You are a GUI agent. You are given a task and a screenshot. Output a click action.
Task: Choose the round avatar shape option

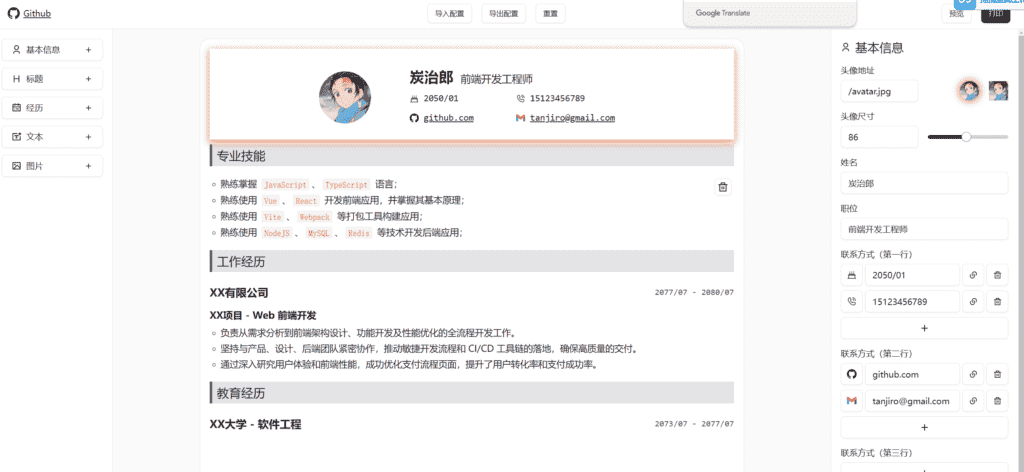(968, 91)
